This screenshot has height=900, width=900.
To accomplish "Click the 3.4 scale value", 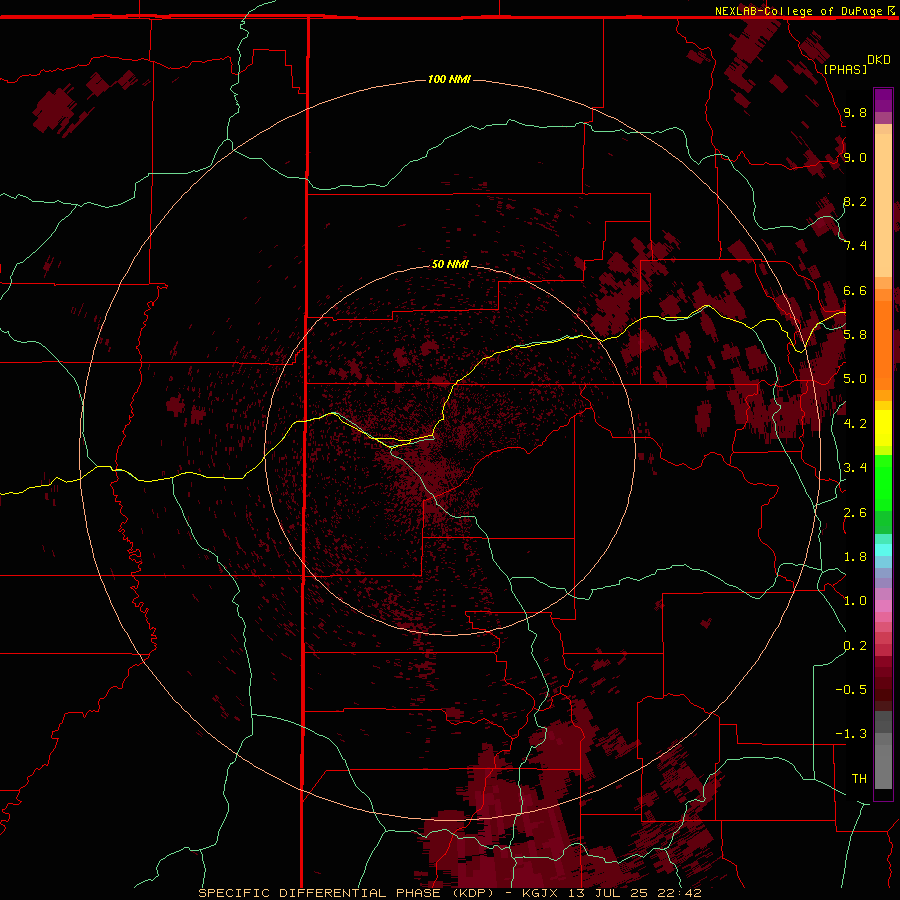I will pyautogui.click(x=855, y=468).
